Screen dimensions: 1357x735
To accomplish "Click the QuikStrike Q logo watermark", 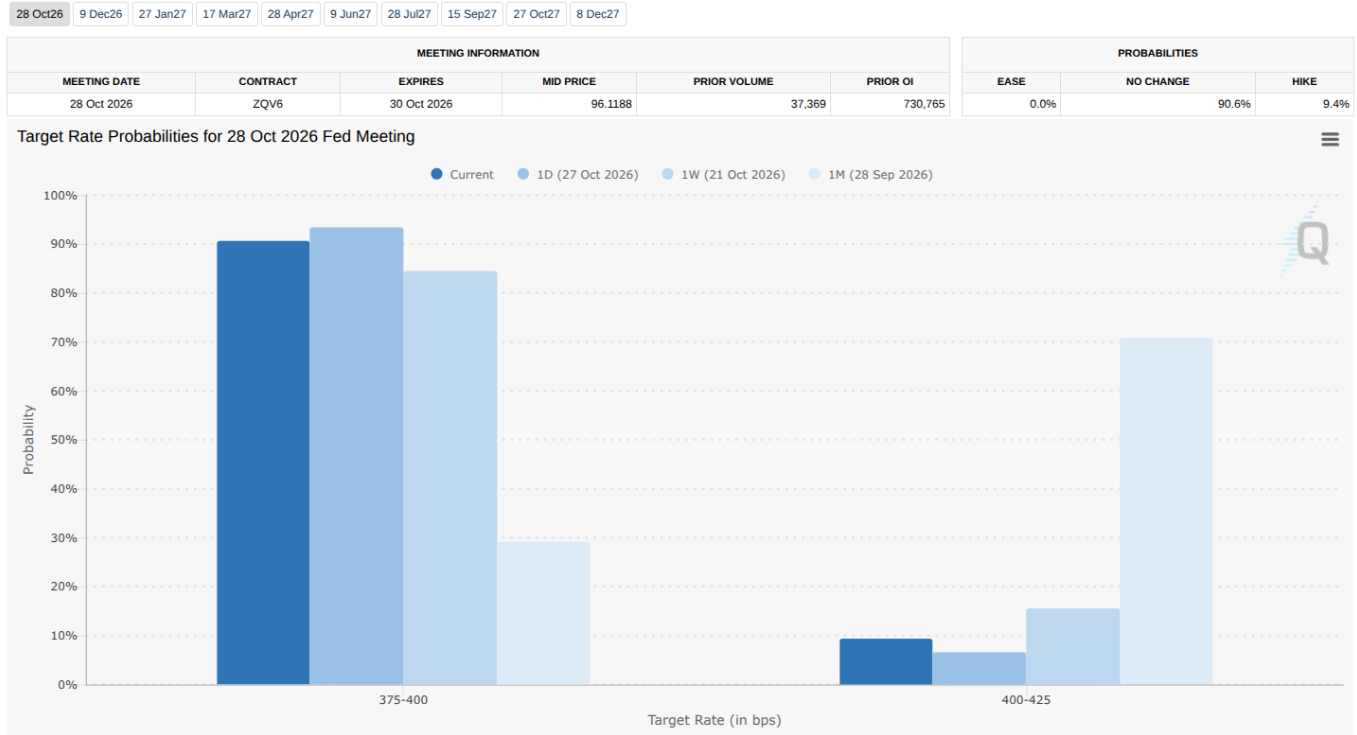I will pyautogui.click(x=1306, y=241).
